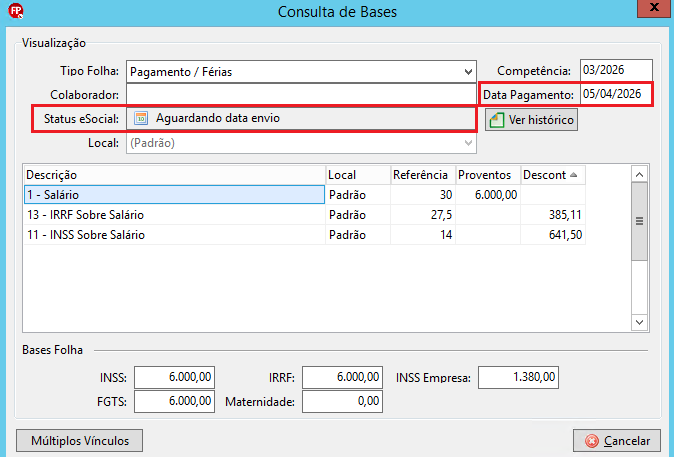This screenshot has width=674, height=457.
Task: Sort by the Proventos column header
Action: (488, 175)
